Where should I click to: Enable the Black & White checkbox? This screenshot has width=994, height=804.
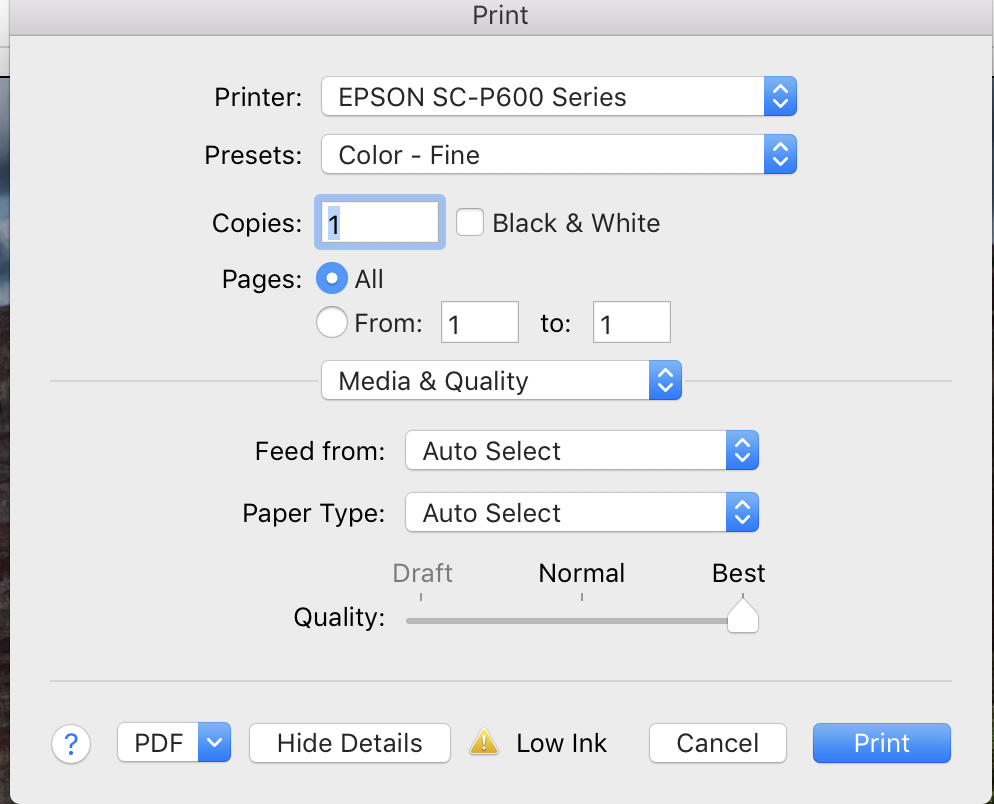click(470, 222)
